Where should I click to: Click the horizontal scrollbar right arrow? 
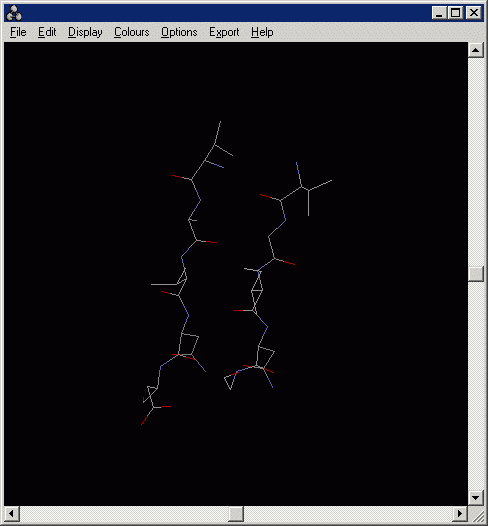tap(460, 514)
